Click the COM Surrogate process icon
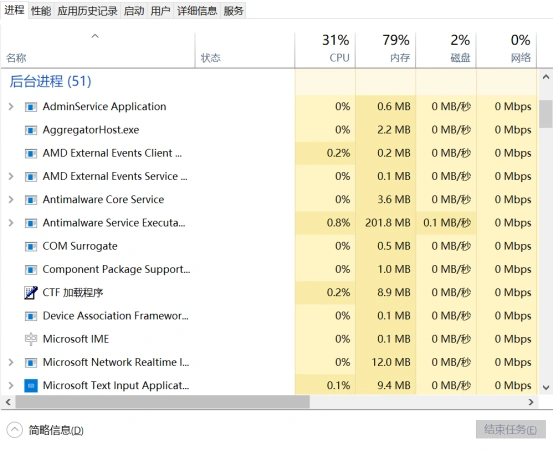 click(x=31, y=246)
